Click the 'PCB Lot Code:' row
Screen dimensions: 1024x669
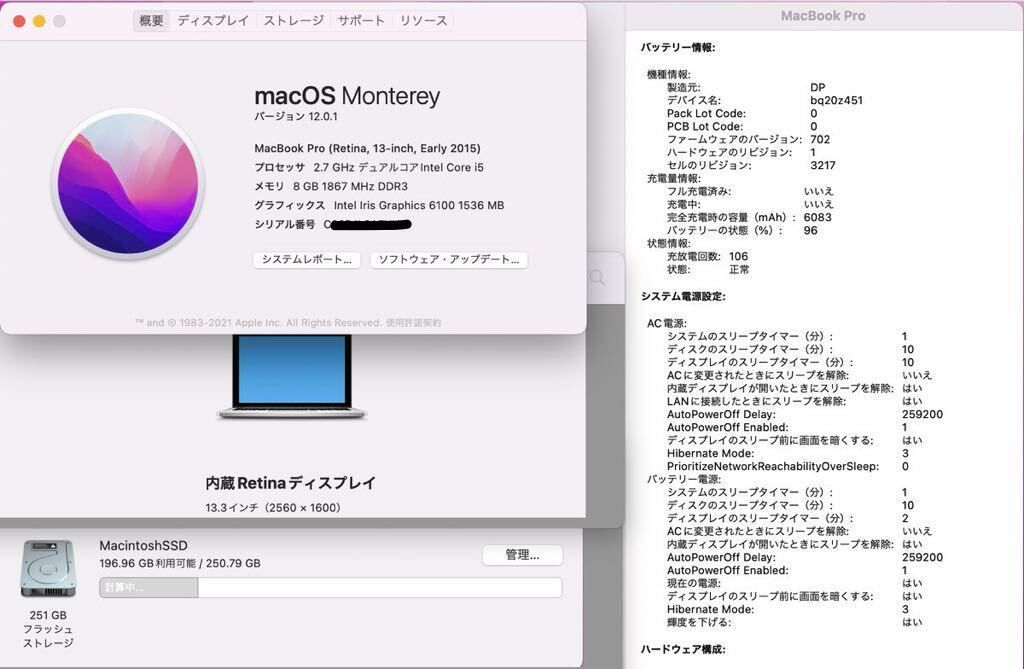[742, 127]
